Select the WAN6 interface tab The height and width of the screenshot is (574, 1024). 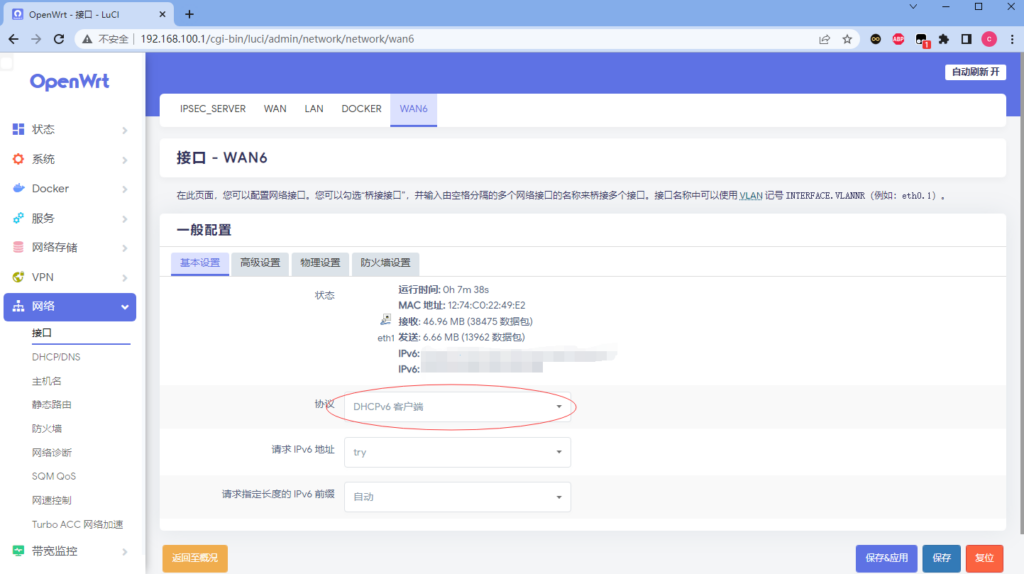(x=413, y=109)
